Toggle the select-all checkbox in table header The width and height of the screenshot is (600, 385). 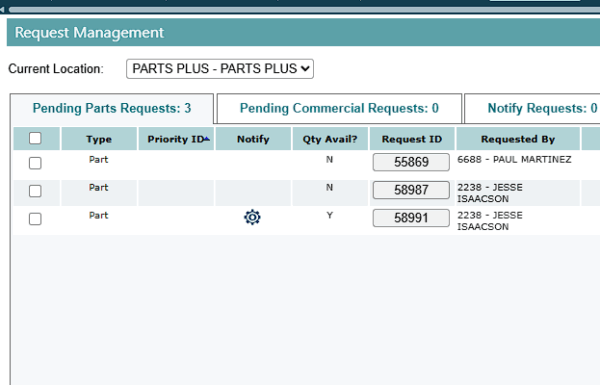35,138
